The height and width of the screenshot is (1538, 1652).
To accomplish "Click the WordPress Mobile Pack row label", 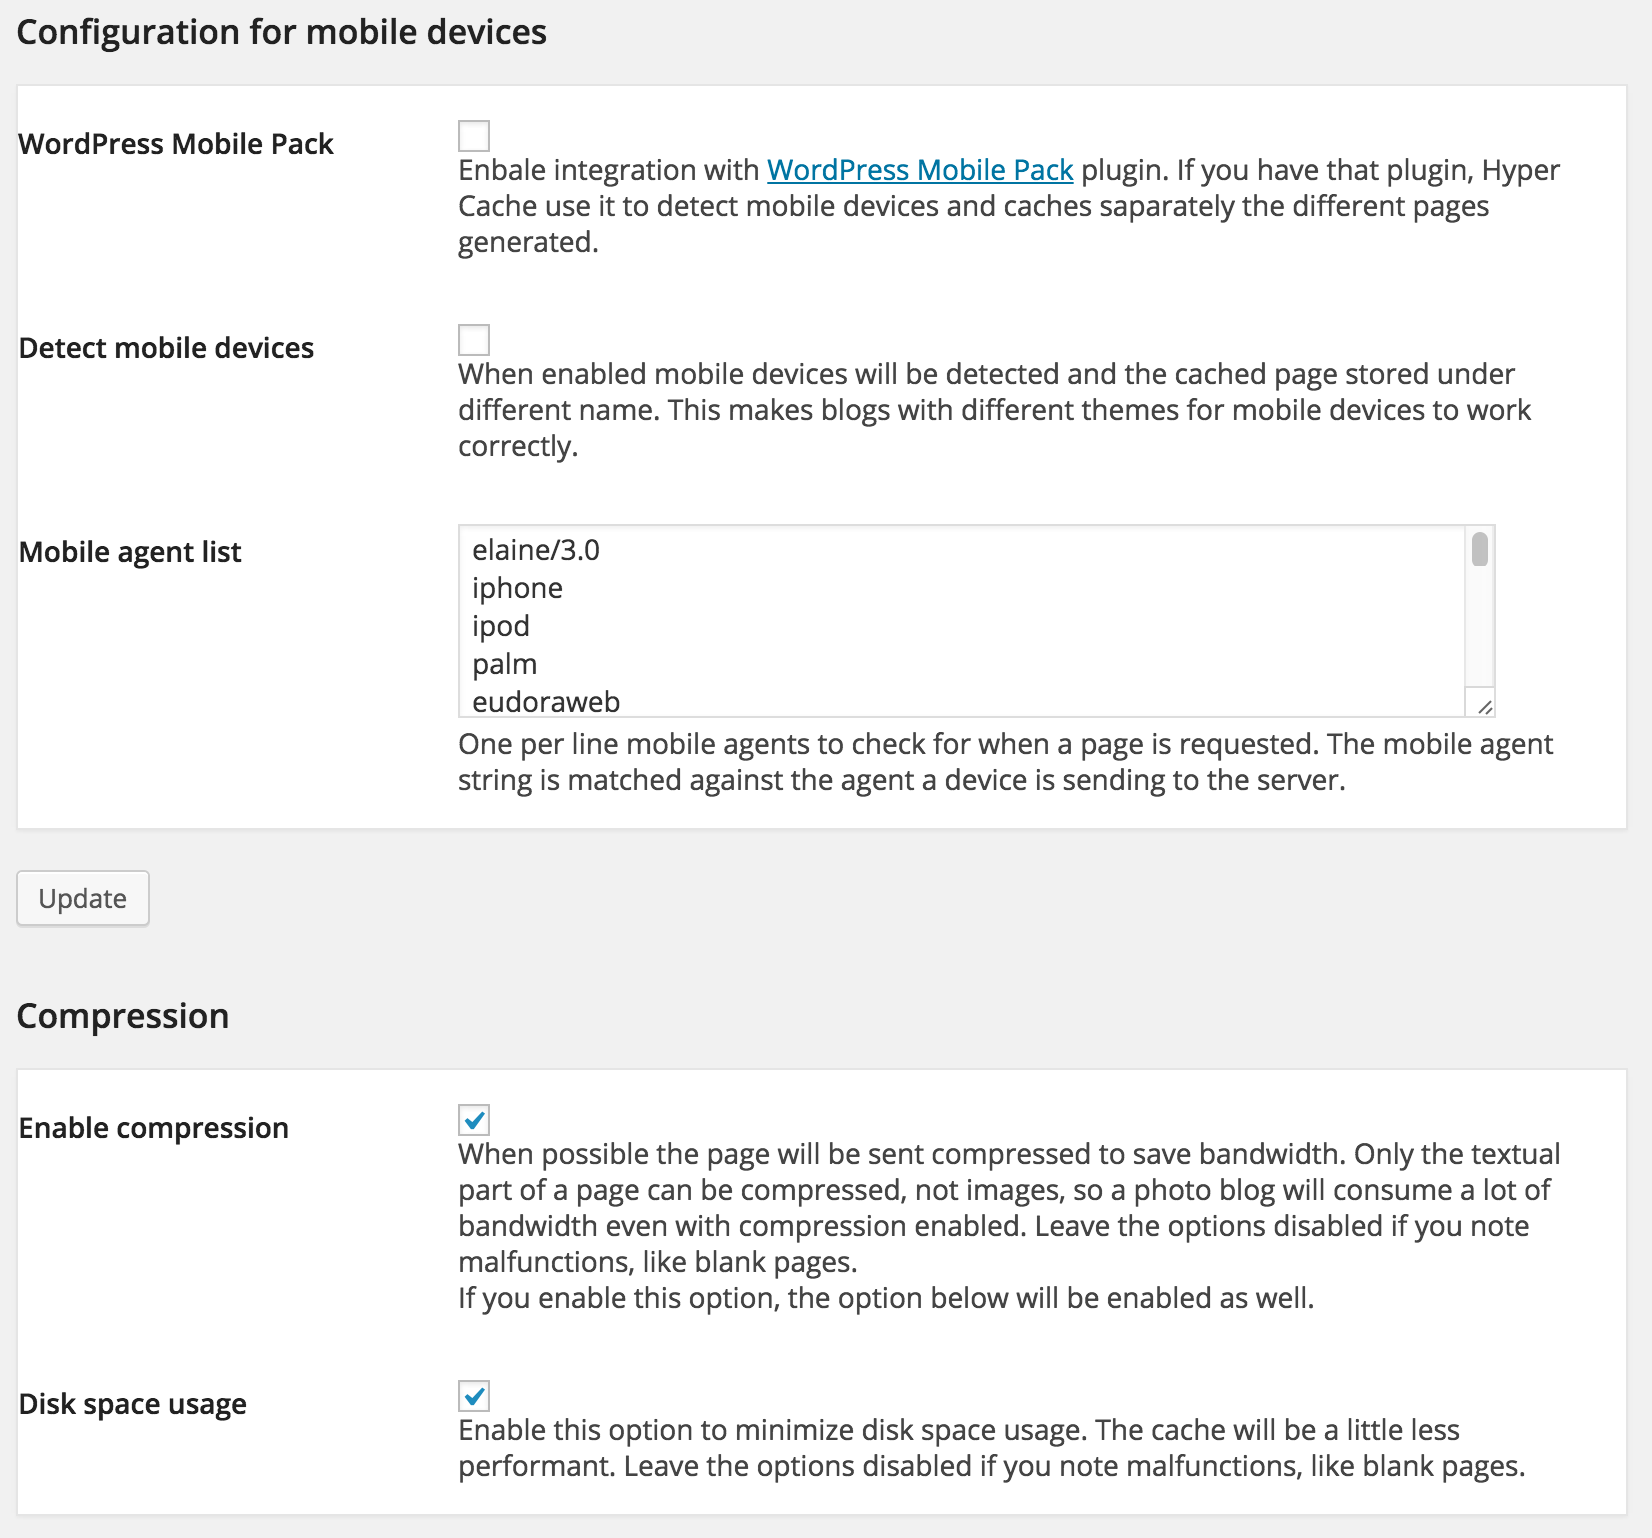I will [176, 144].
